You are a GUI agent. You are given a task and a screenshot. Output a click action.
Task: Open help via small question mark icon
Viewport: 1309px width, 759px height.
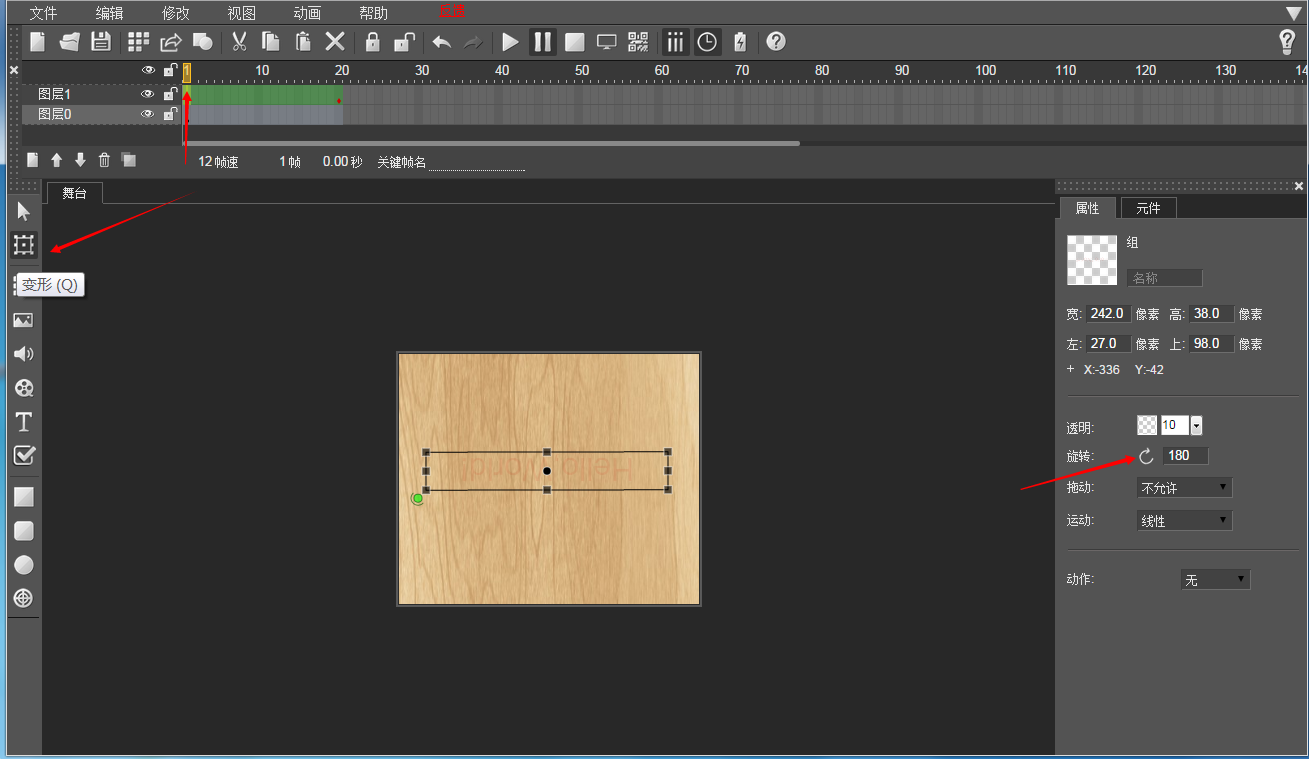776,42
